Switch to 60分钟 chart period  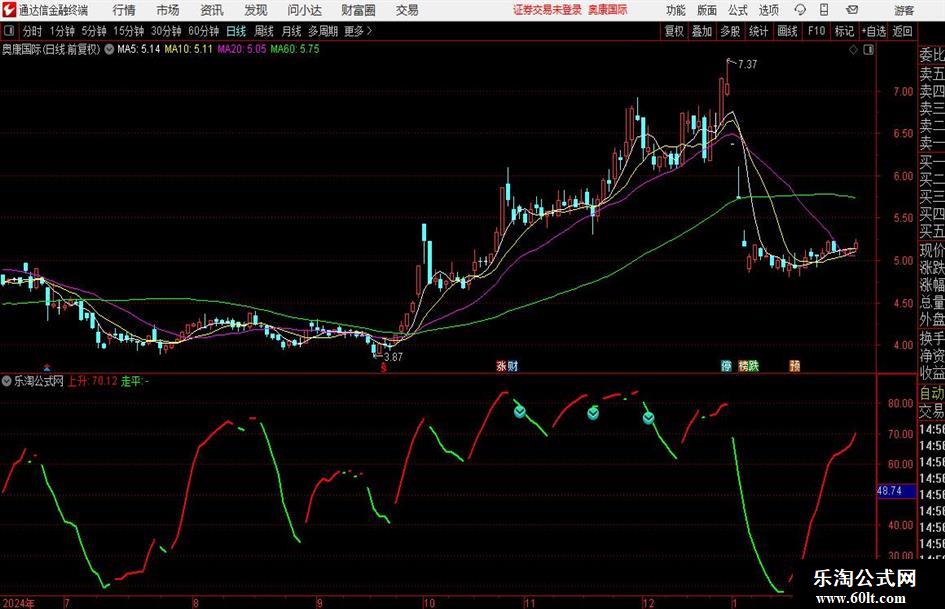click(204, 31)
